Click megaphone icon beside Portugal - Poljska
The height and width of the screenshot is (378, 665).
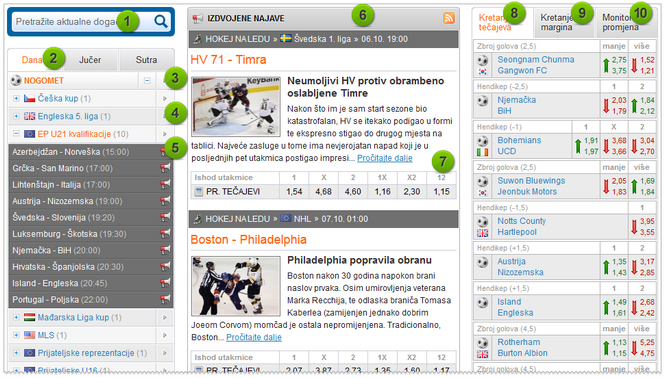point(165,300)
